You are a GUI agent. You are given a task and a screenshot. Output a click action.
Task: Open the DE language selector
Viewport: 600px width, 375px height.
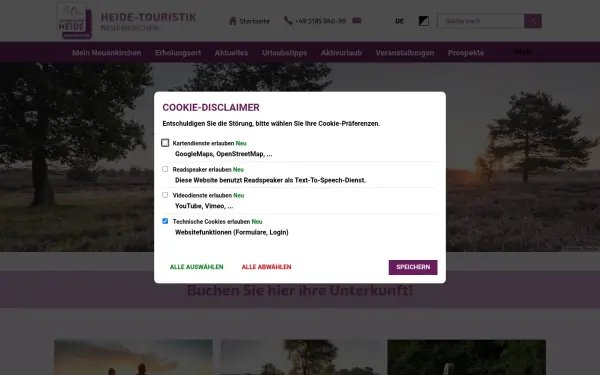click(399, 21)
